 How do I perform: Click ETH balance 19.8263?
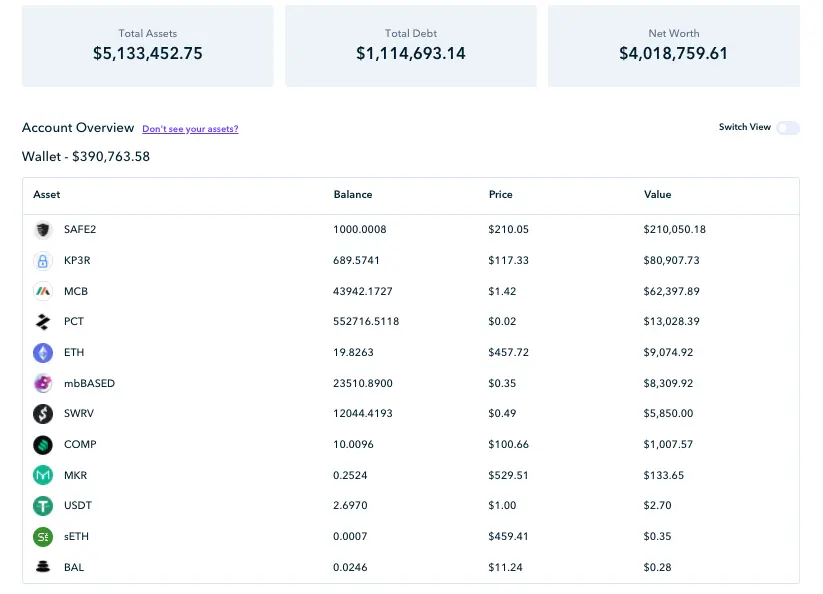(353, 352)
